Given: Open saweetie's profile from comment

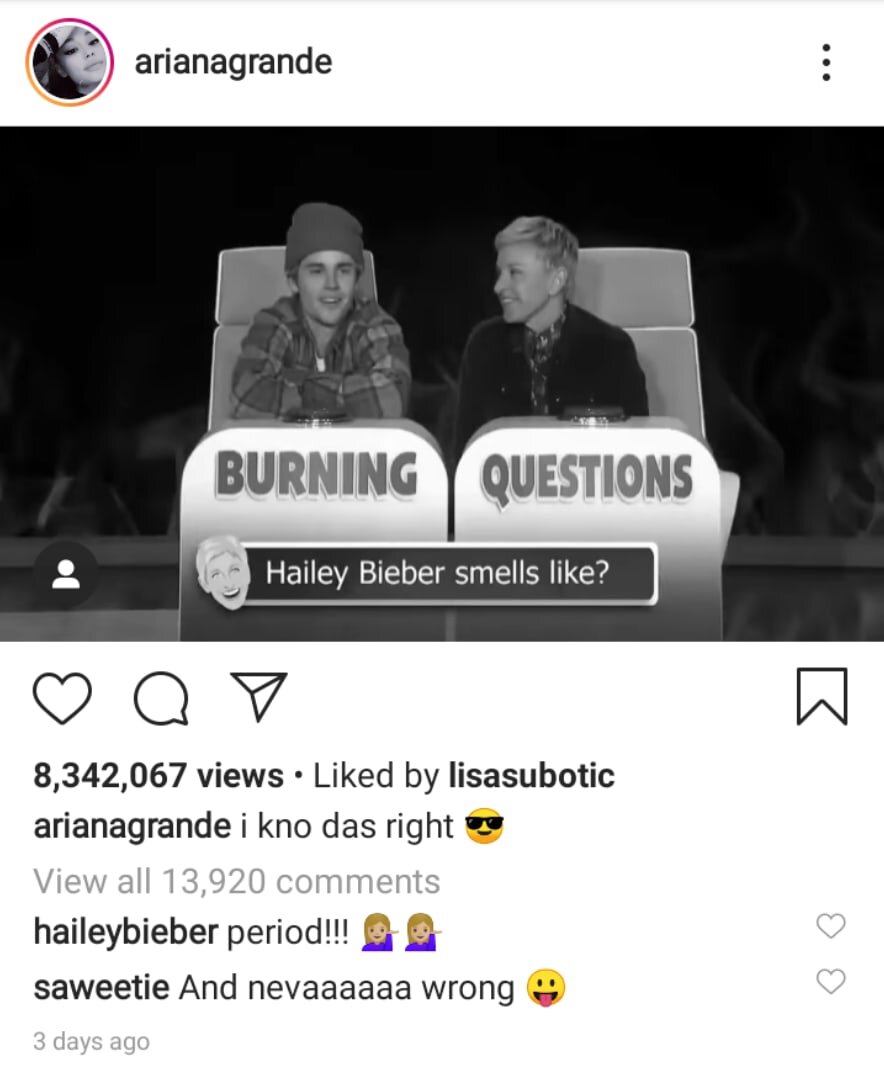Looking at the screenshot, I should [x=101, y=987].
